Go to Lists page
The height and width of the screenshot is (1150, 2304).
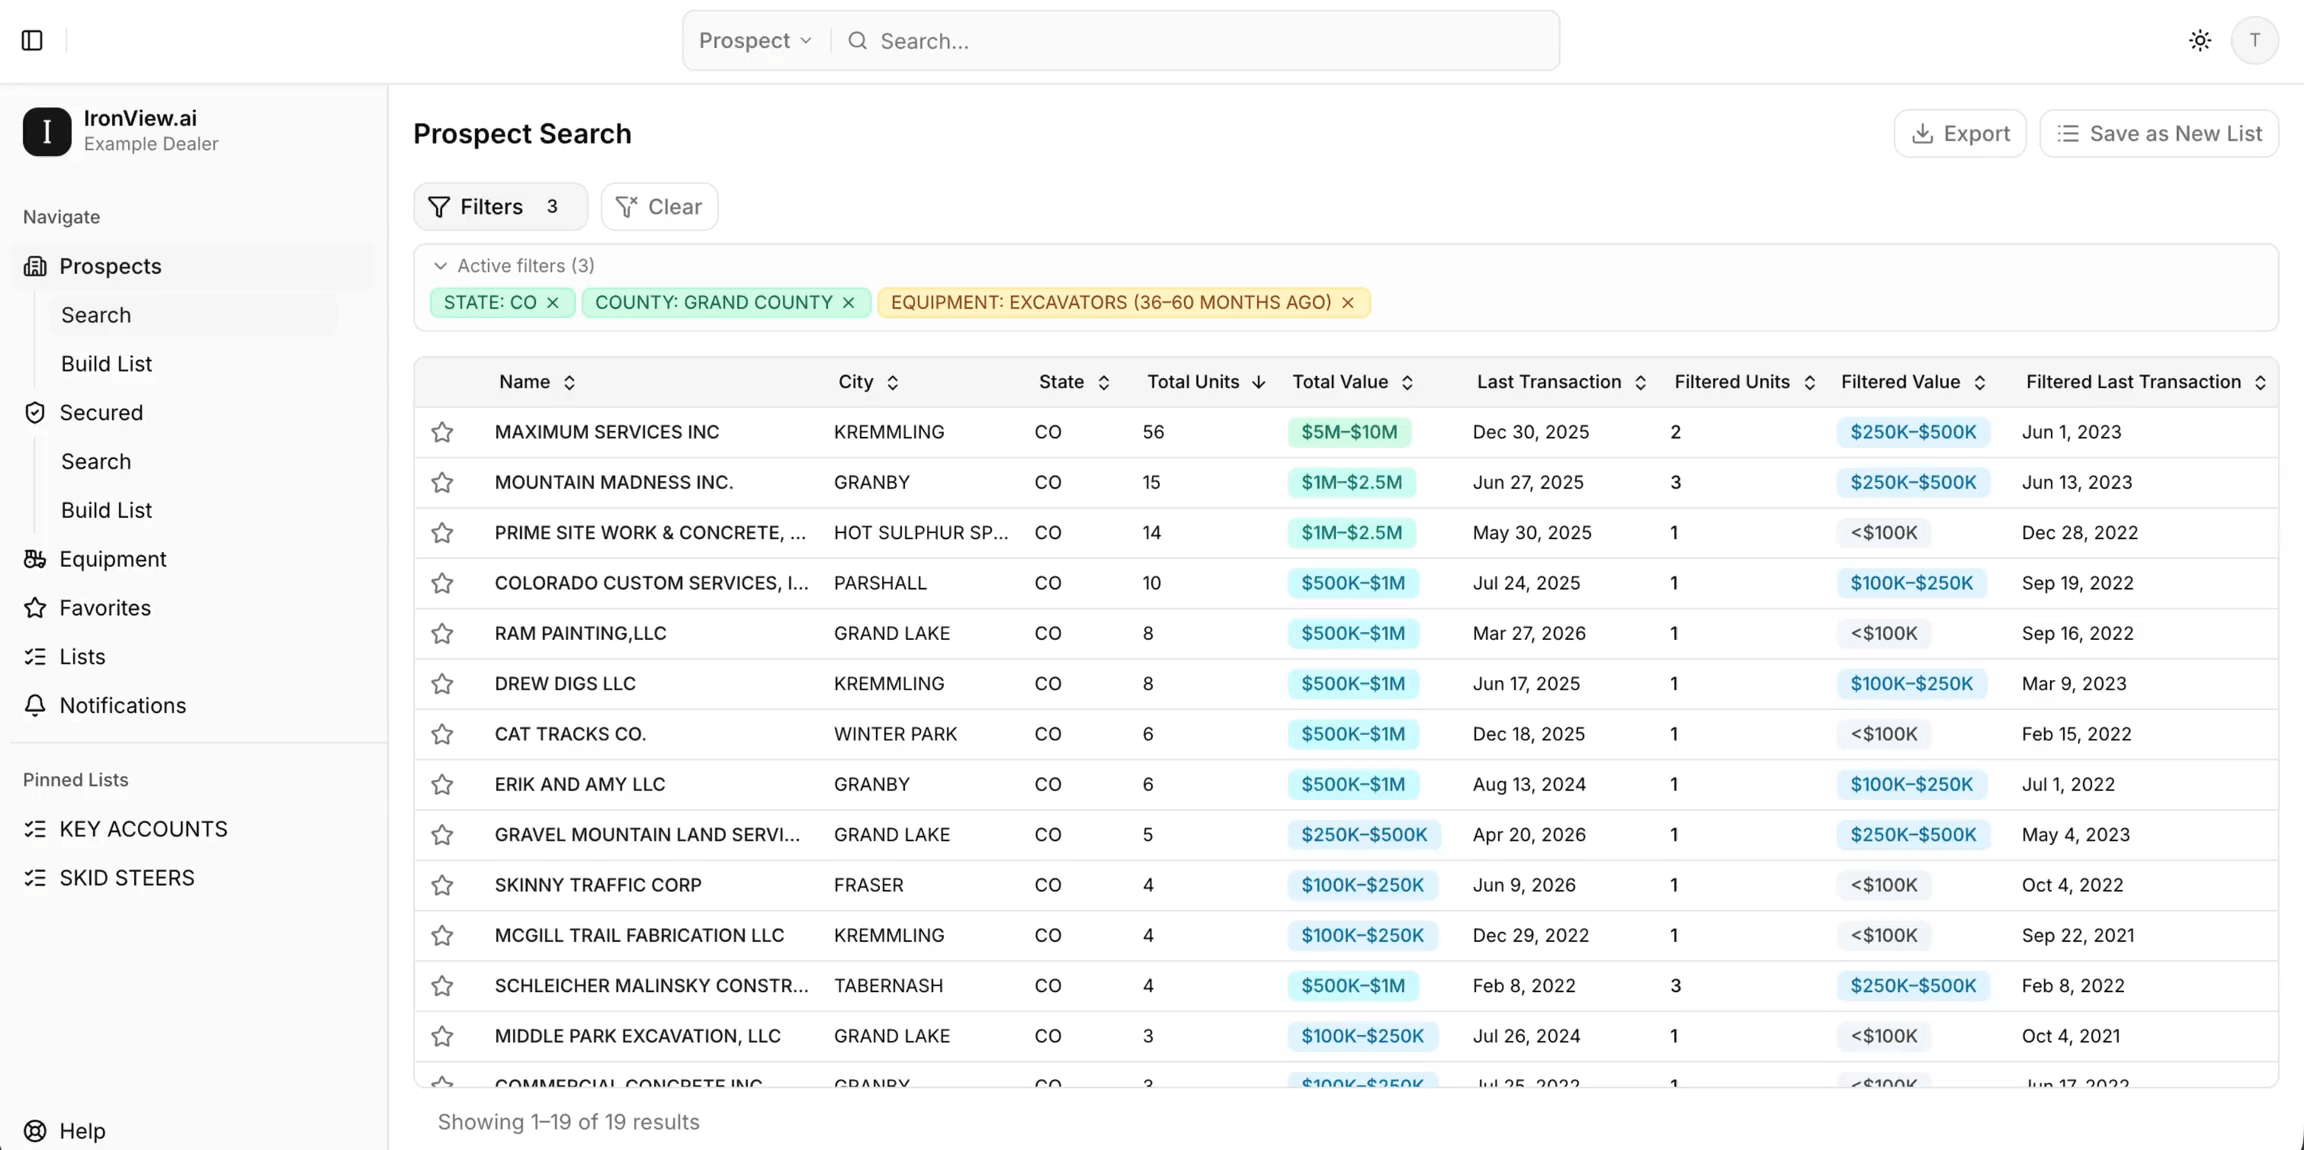(193, 657)
